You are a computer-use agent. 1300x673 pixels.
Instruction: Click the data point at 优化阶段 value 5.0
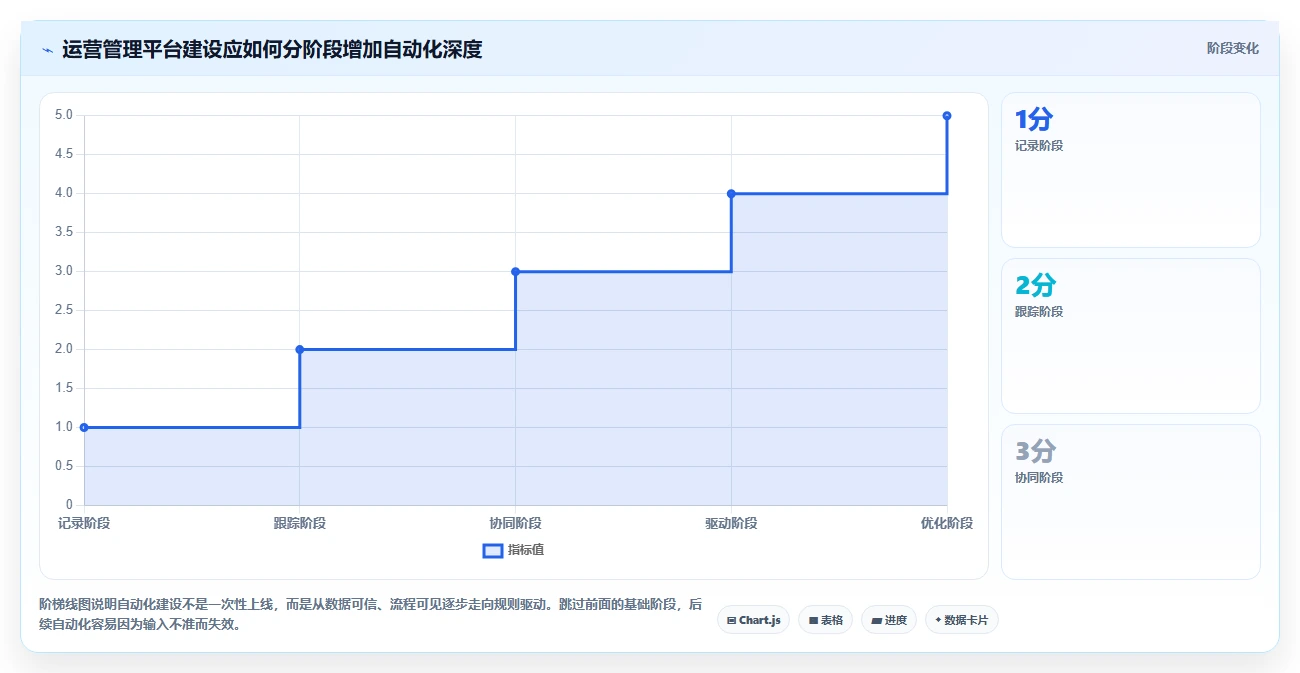pos(947,116)
